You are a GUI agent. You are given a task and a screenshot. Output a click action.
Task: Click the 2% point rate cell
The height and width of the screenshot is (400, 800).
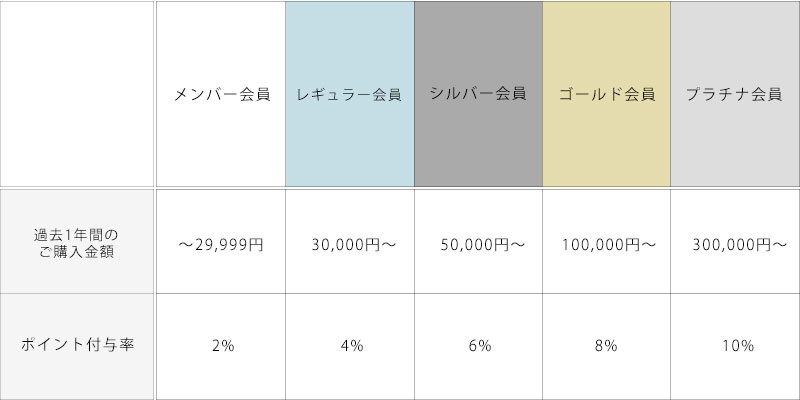pos(221,345)
